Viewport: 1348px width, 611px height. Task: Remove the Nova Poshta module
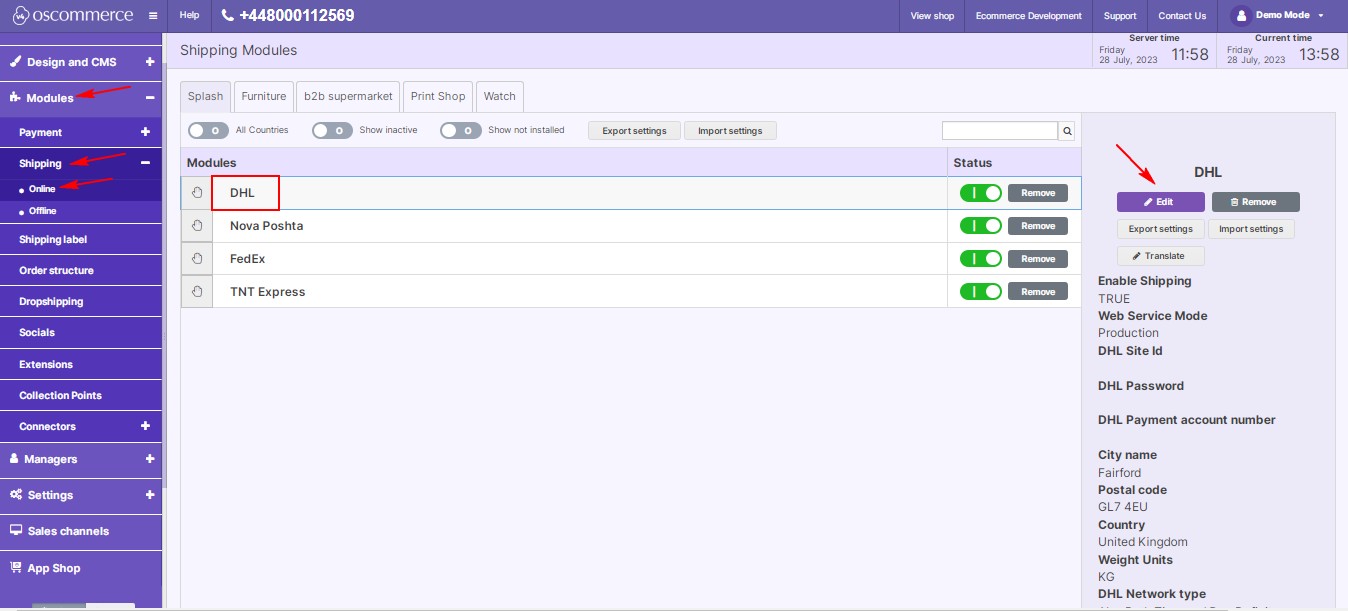tap(1038, 226)
